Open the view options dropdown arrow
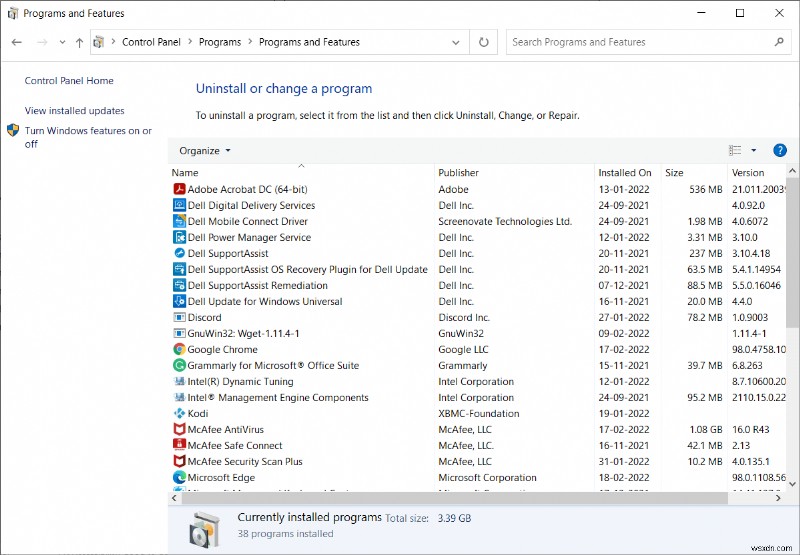Screen dimensions: 800x555 pos(754,150)
